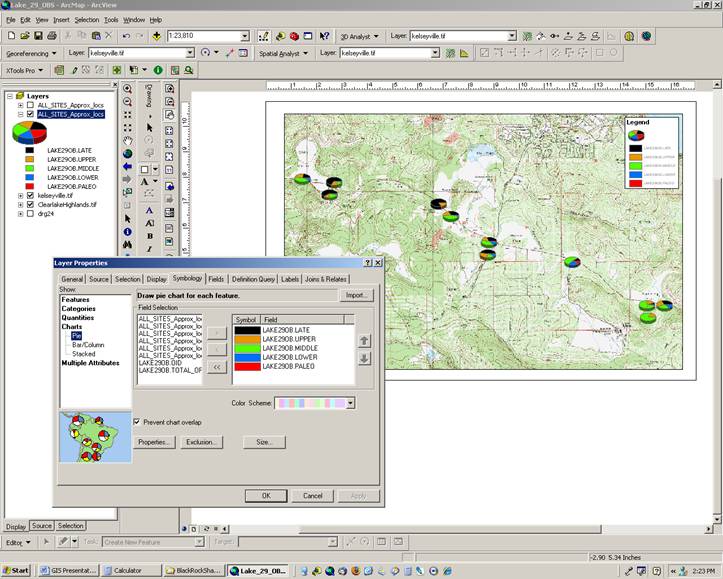Click the black LAKE29OB.LATE symbol swatch
This screenshot has width=723, height=579.
248,330
